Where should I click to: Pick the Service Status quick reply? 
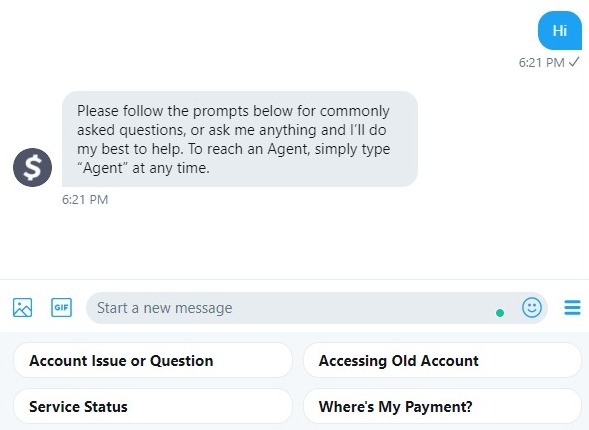pyautogui.click(x=153, y=407)
